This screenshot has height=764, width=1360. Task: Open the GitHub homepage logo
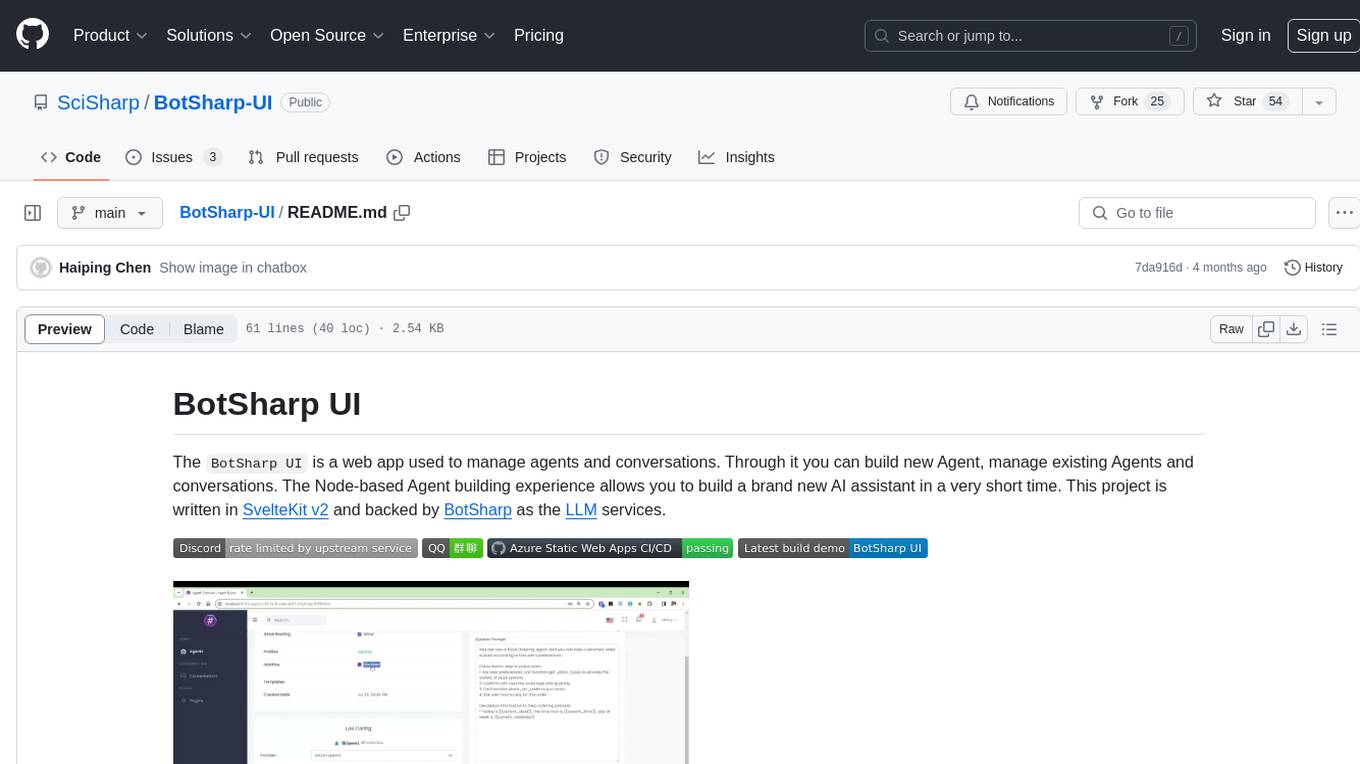[32, 35]
